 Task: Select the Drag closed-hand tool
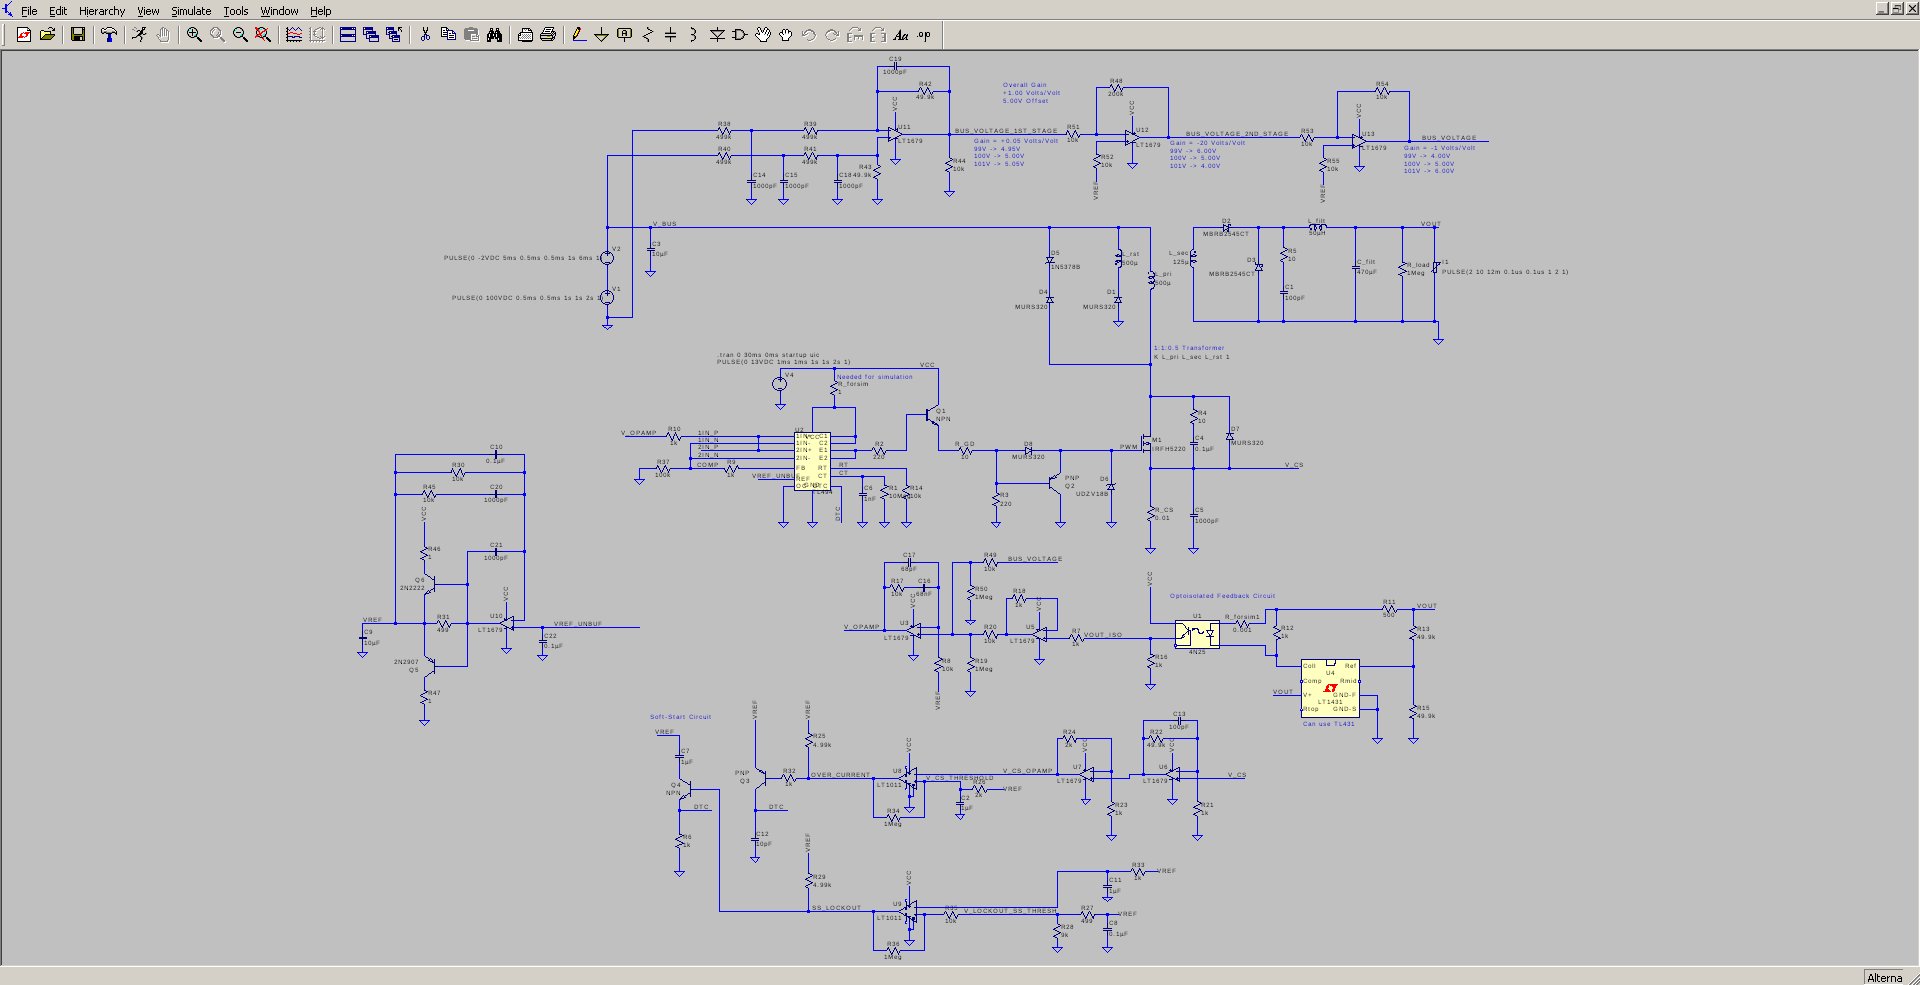[786, 35]
